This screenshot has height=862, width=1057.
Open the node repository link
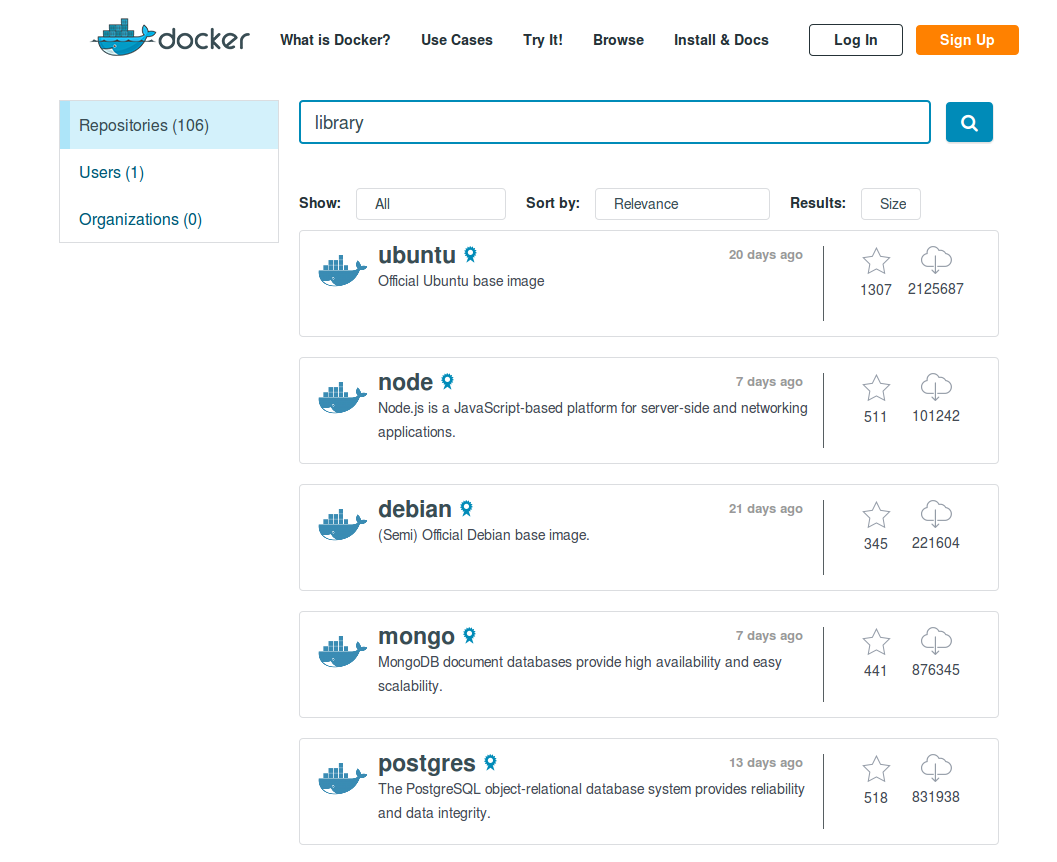pos(405,382)
